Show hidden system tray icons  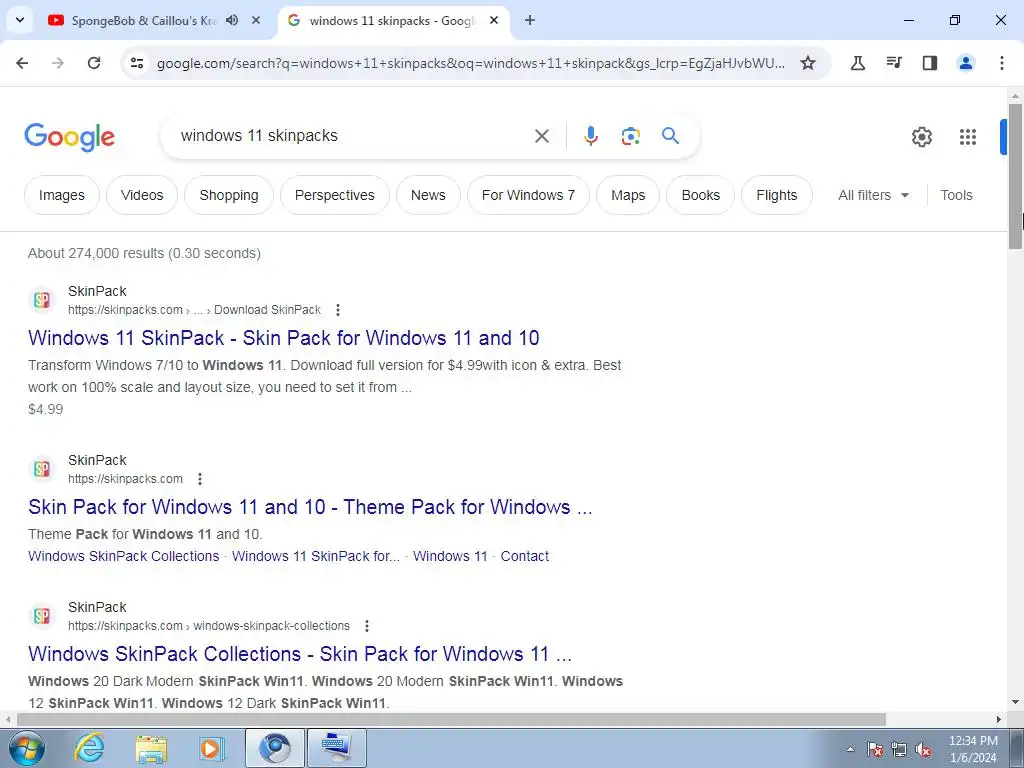click(x=850, y=749)
